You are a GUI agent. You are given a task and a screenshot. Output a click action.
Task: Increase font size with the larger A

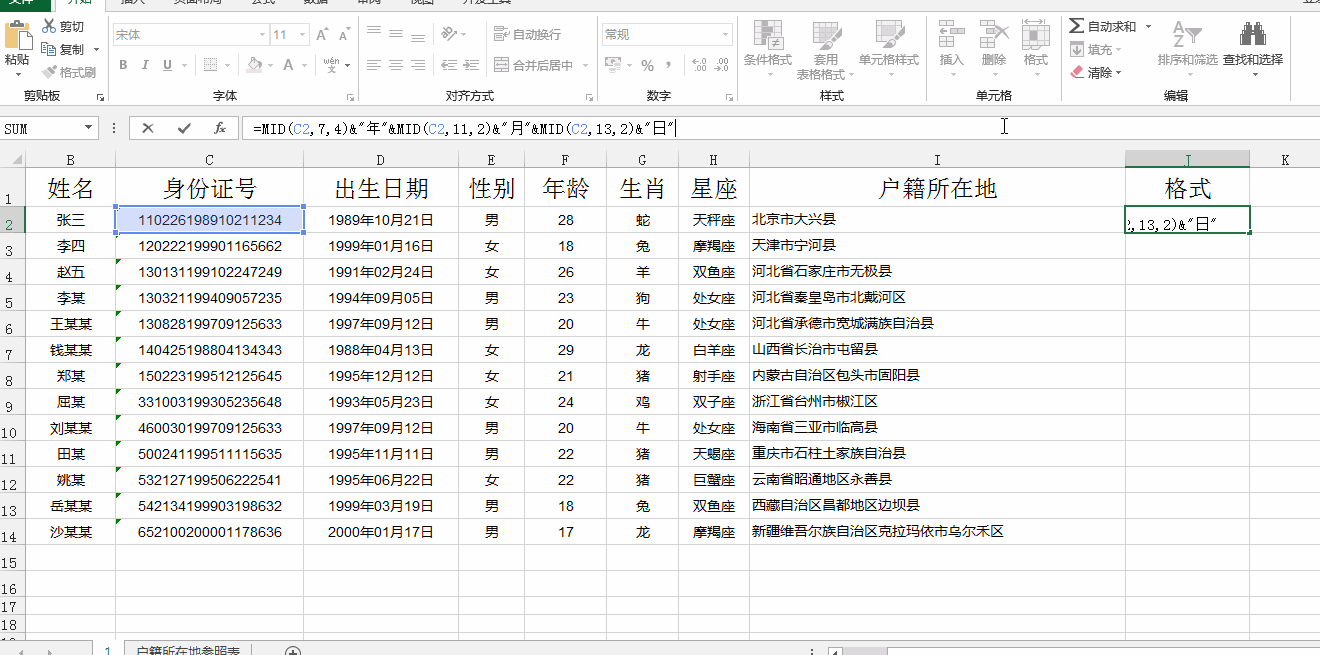pos(322,35)
